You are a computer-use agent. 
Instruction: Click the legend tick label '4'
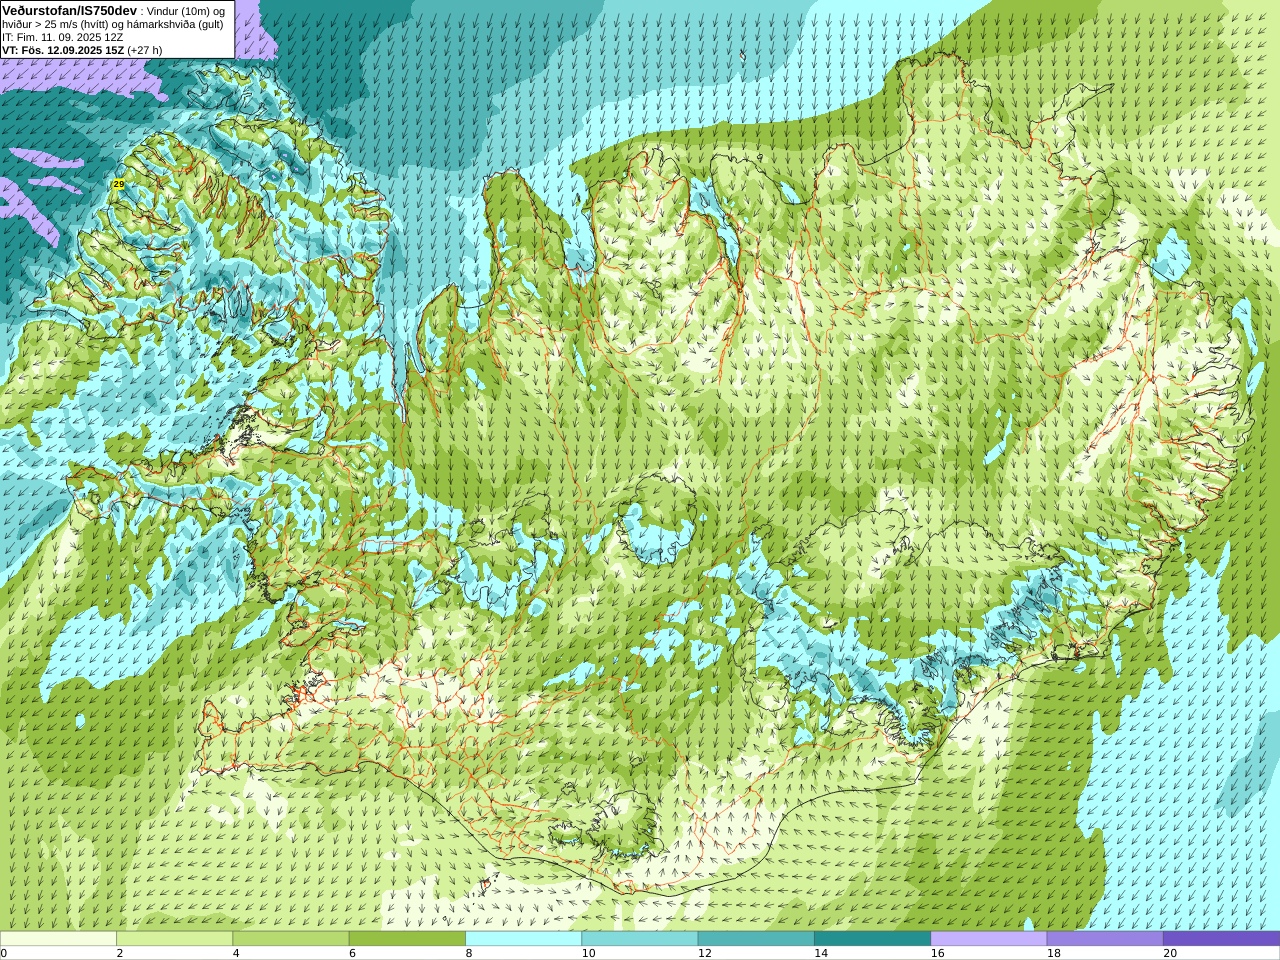[236, 953]
